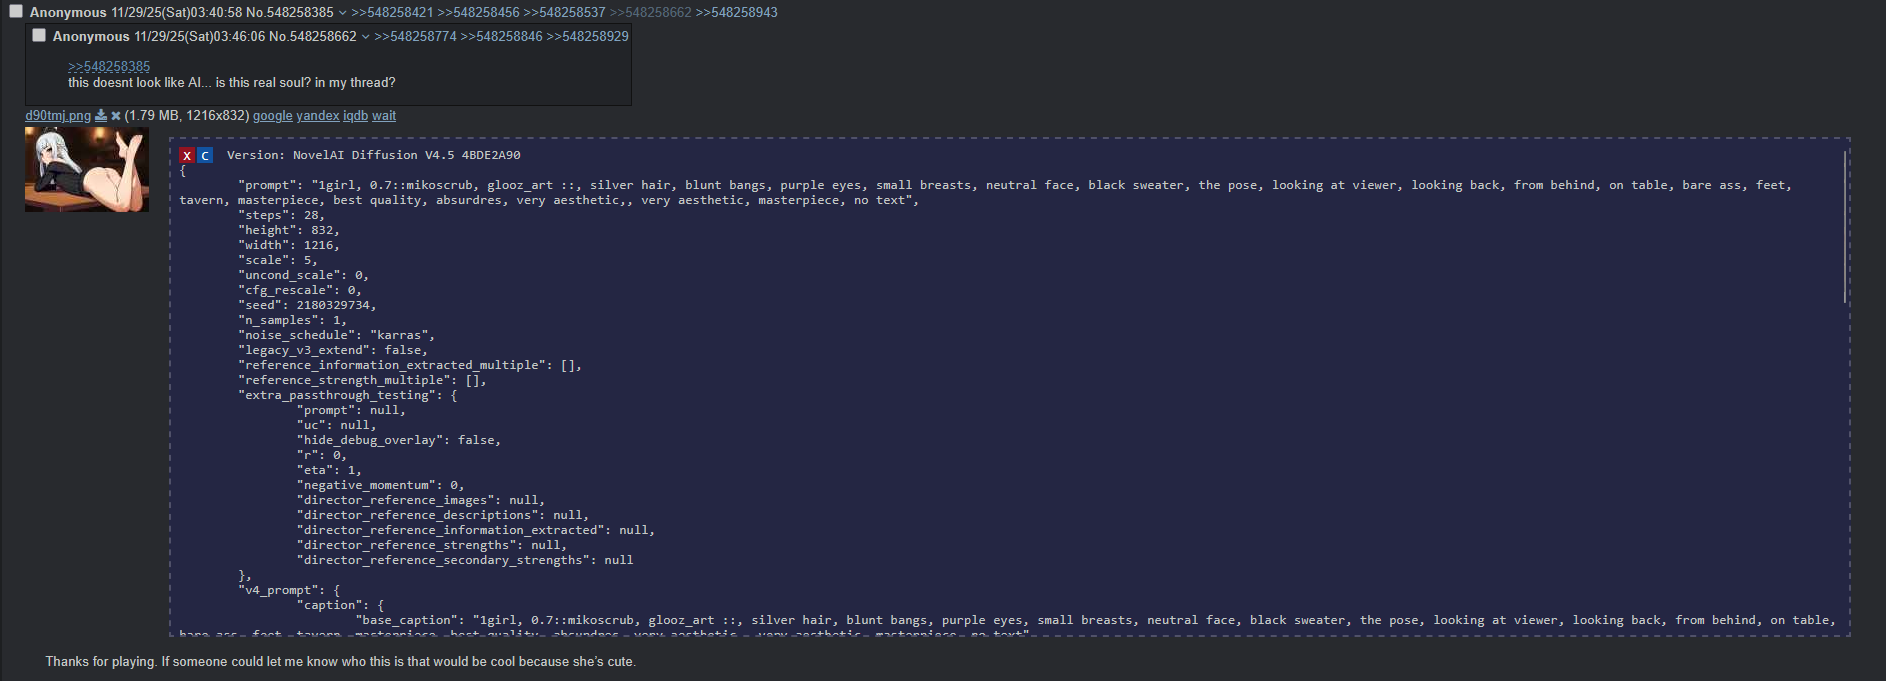This screenshot has height=681, width=1886.
Task: Tick the checkbox for post No.548258385
Action: click(16, 11)
